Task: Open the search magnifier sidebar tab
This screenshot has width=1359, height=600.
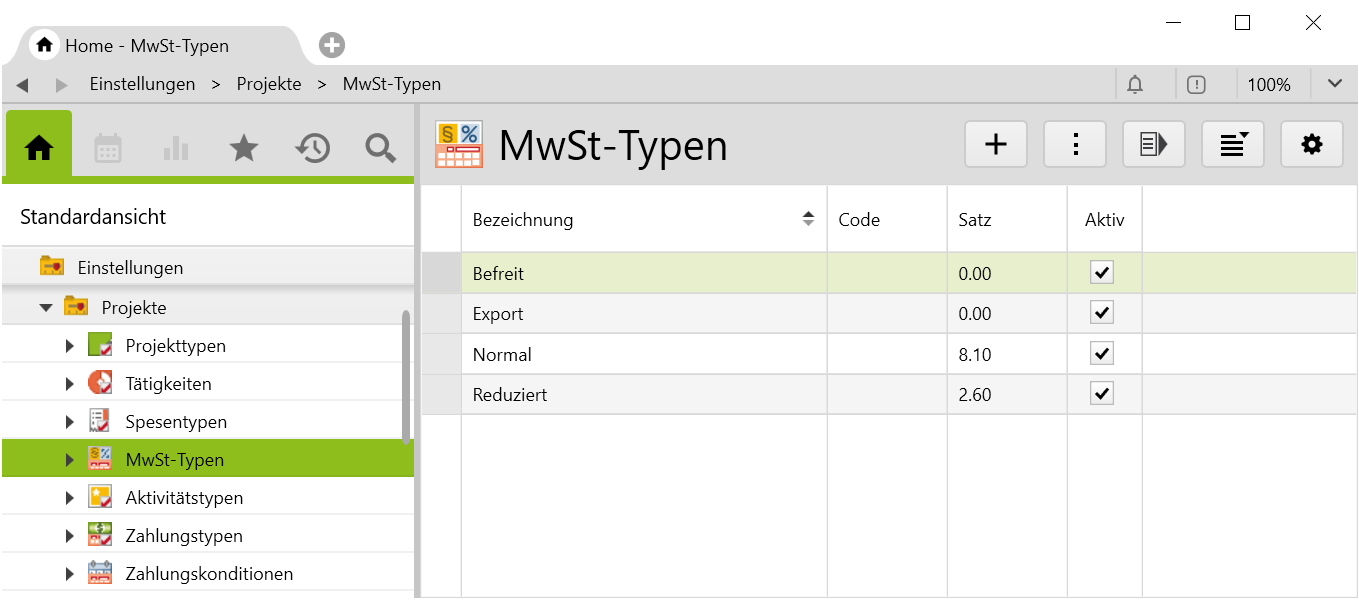Action: tap(380, 149)
